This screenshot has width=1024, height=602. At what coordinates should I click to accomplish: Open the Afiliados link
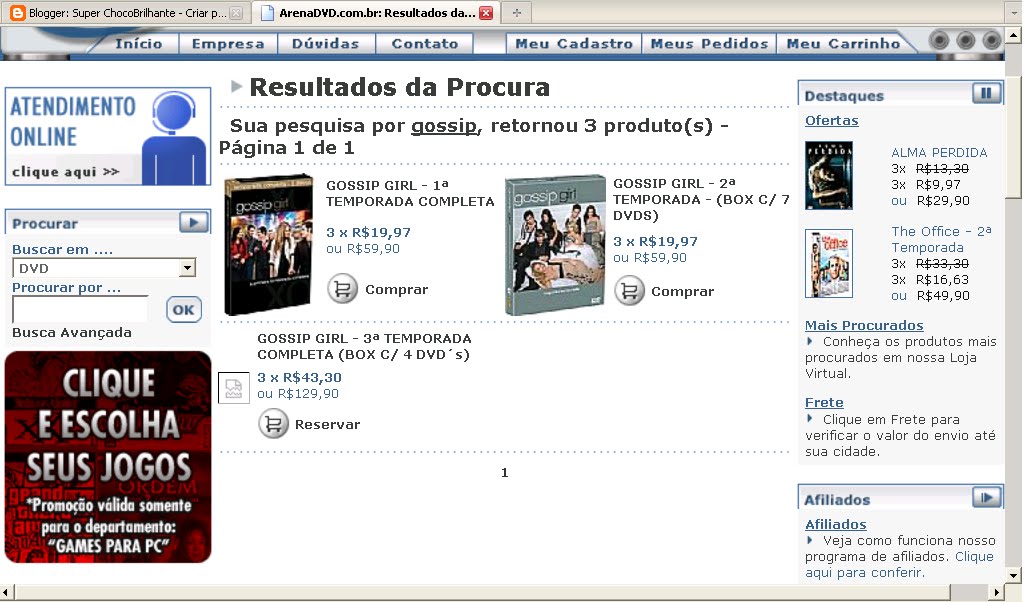coord(835,524)
